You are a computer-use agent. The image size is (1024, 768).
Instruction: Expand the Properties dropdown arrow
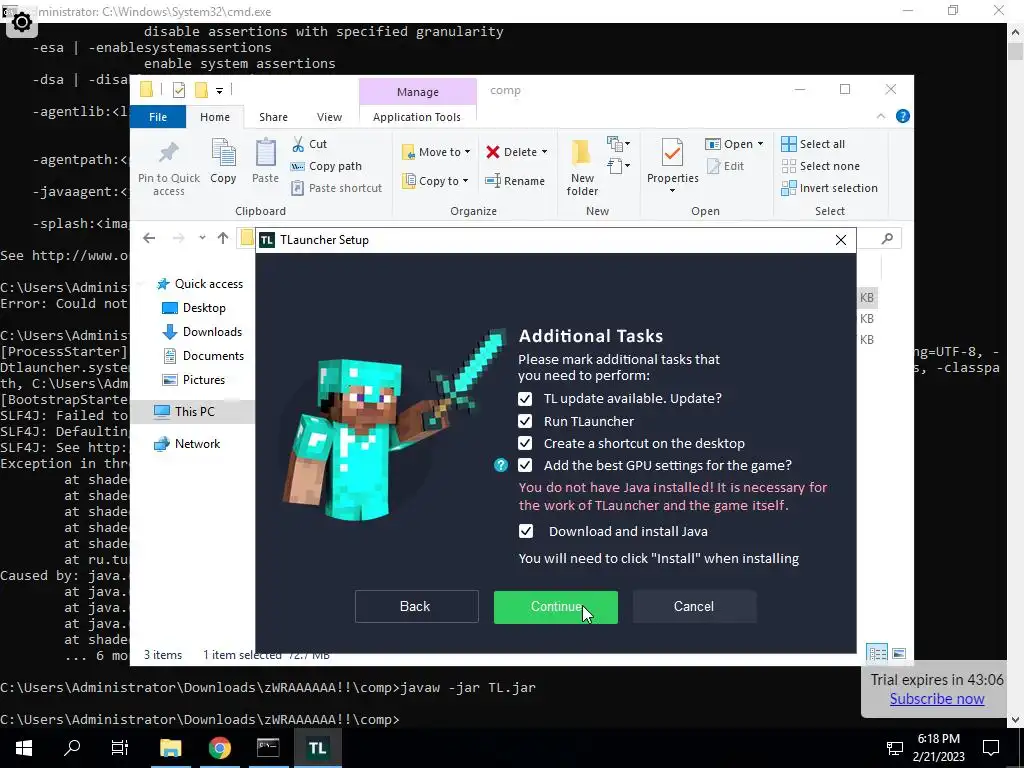(x=672, y=191)
